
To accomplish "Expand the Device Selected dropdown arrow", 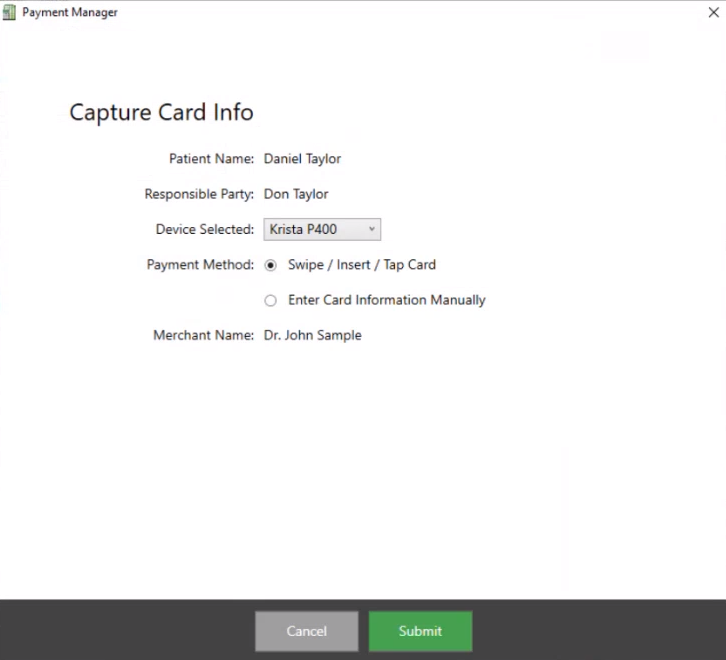I will [372, 230].
